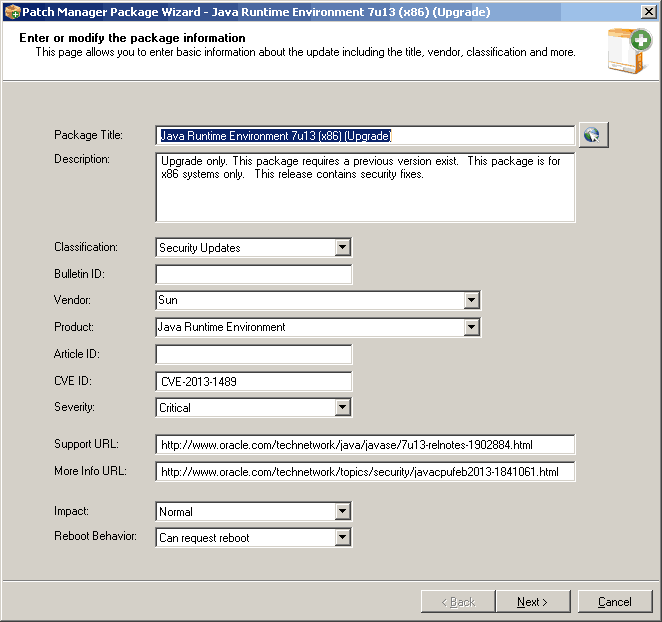Click the disabled Back button

(x=458, y=601)
